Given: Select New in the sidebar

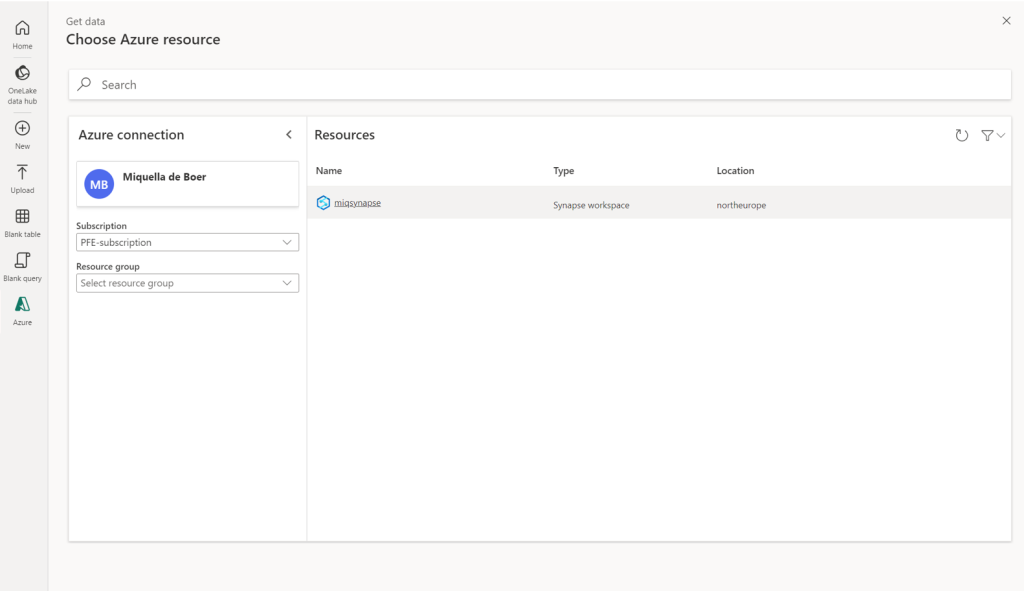Looking at the screenshot, I should tap(22, 135).
